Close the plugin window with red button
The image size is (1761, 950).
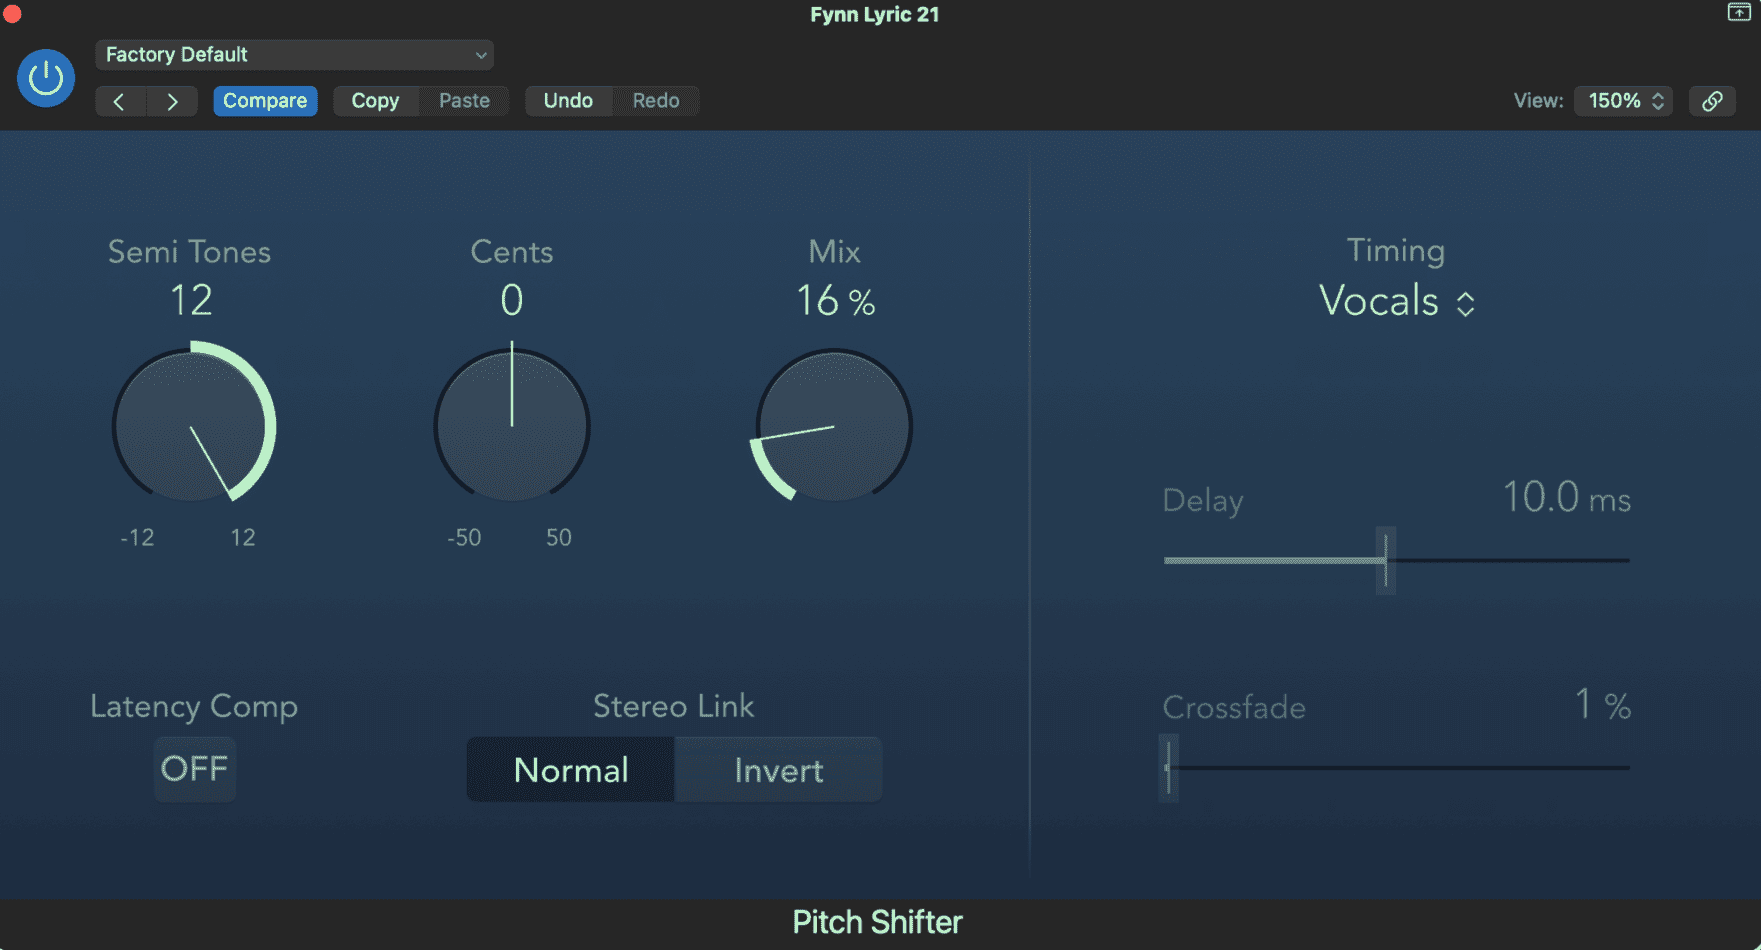[12, 14]
